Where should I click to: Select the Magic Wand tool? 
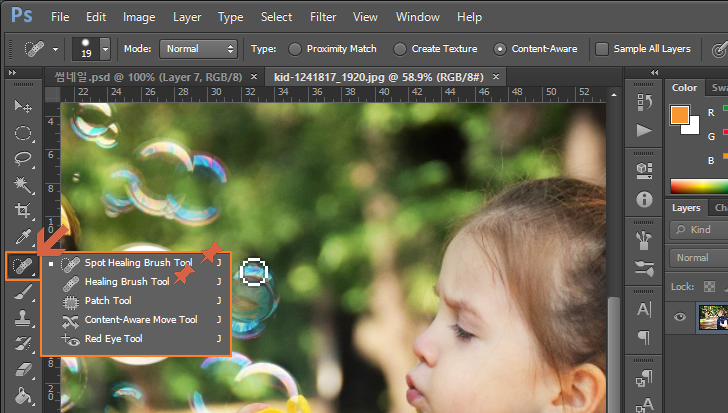(23, 185)
